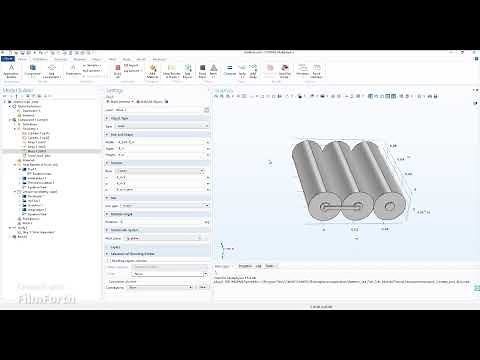Click Add Material in the ribbon
The width and height of the screenshot is (480, 360).
coord(152,71)
